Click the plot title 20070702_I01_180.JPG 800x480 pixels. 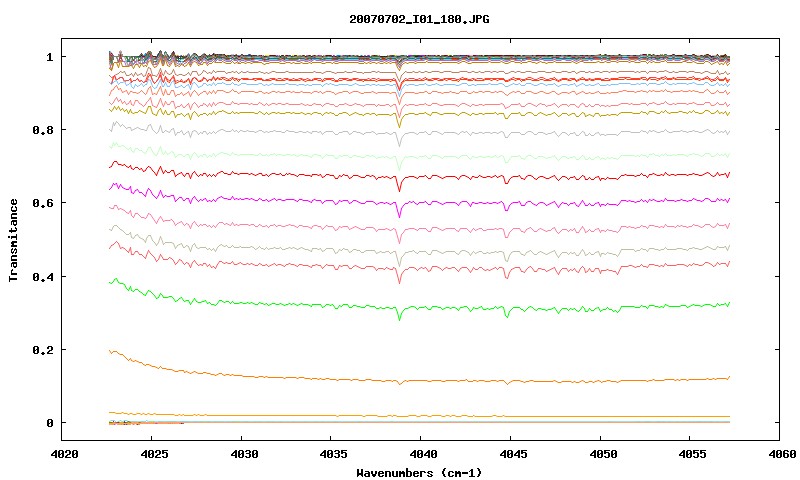point(419,19)
